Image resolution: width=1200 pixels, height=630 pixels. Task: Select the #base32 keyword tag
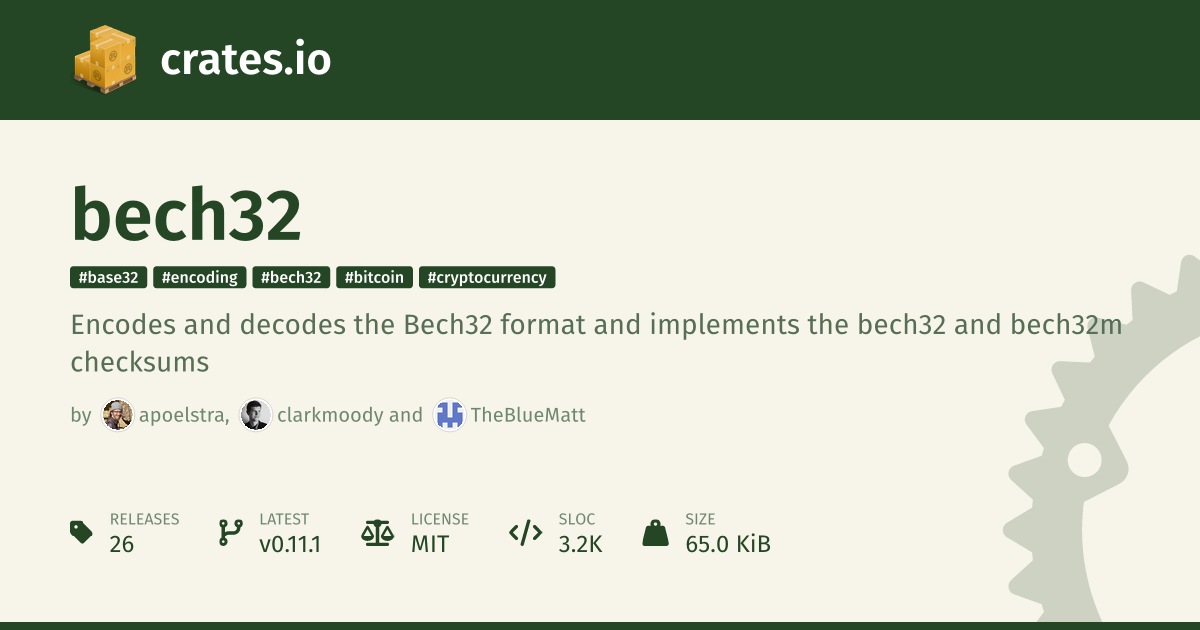[109, 277]
